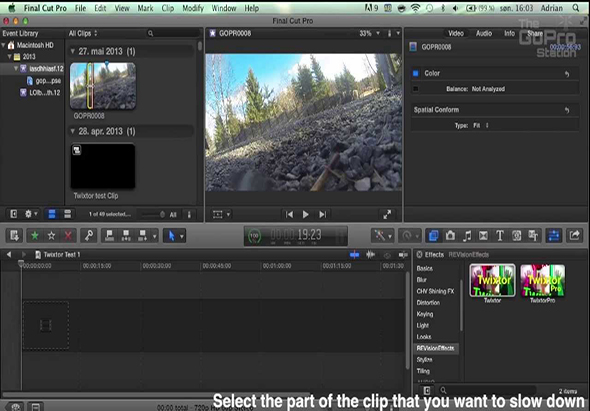Collapse the Macintosh HD tree item
590x411 pixels.
[4, 45]
